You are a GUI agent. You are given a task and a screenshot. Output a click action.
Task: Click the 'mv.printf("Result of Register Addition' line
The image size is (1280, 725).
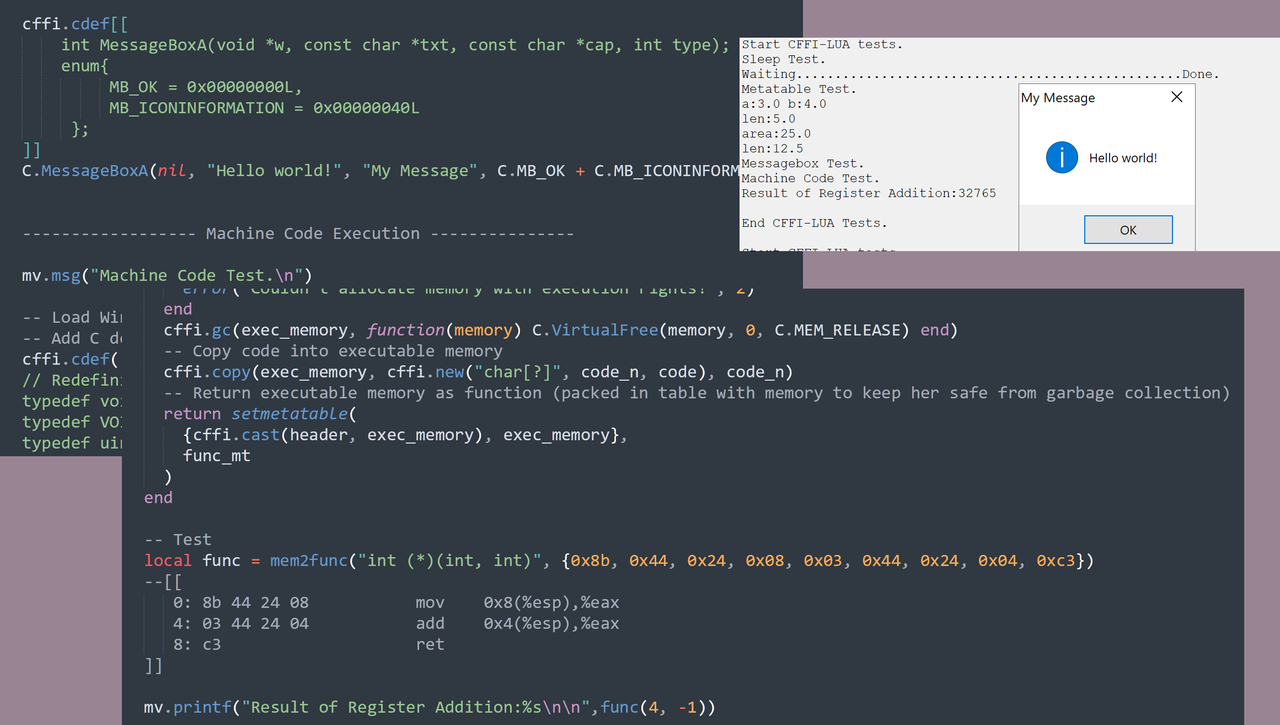pyautogui.click(x=430, y=708)
